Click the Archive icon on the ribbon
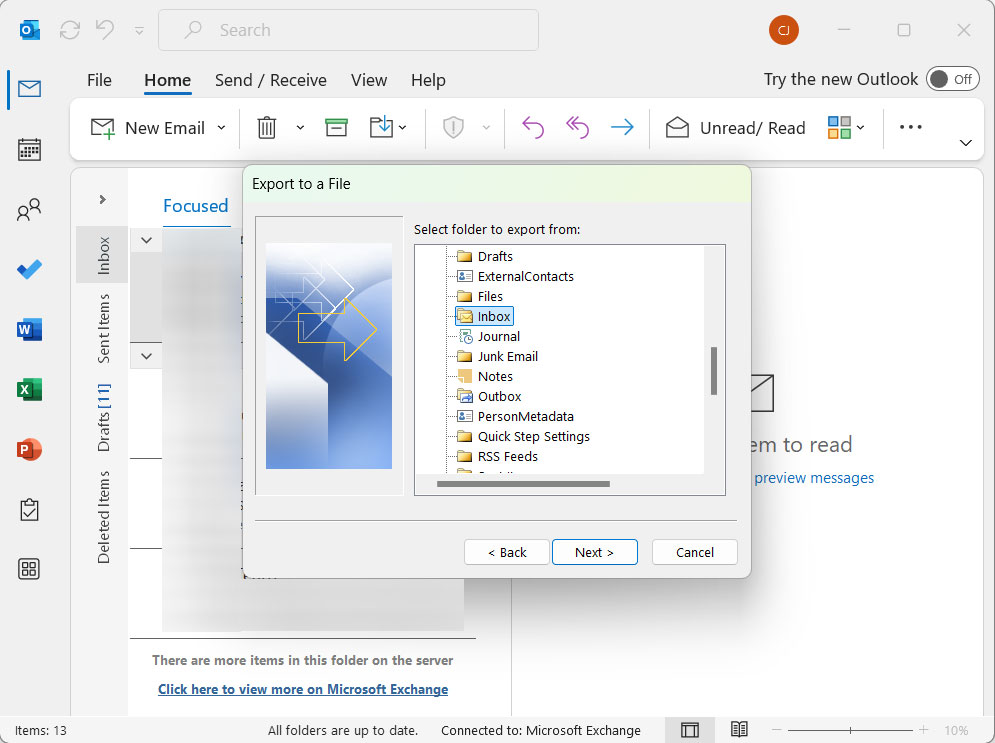The width and height of the screenshot is (995, 743). coord(336,127)
